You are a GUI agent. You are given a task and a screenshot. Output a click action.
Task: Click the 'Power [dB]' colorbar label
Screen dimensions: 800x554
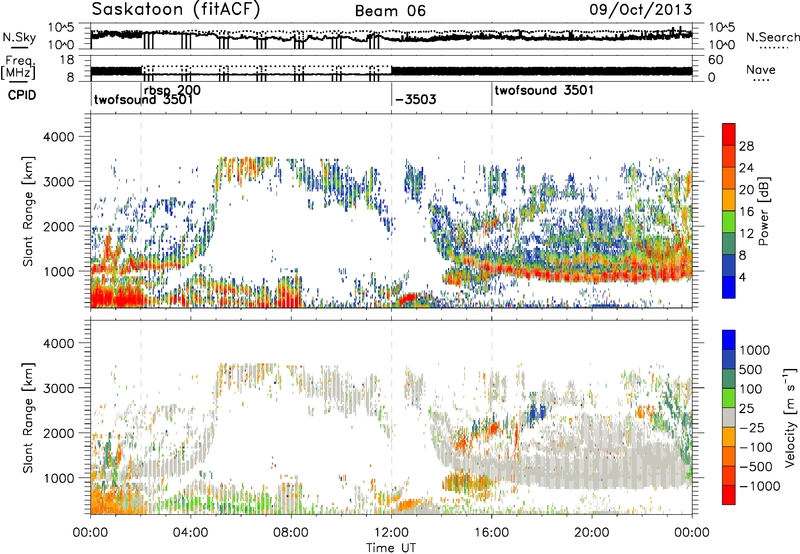tap(763, 211)
